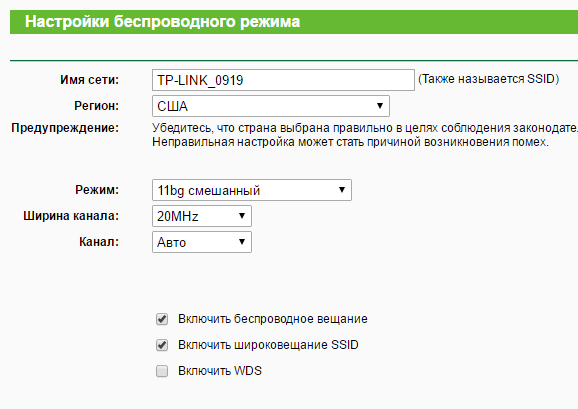Screen dimensions: 578x409
Task: Open the Регион dropdown showing США
Action: pos(271,106)
